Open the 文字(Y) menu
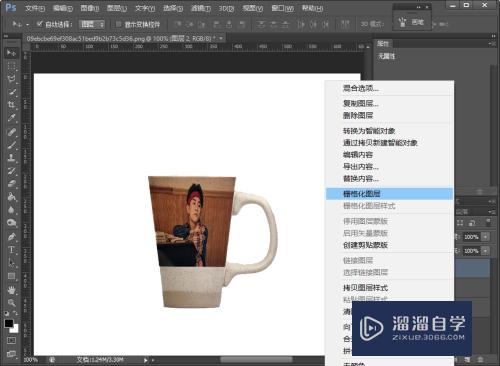 145,8
